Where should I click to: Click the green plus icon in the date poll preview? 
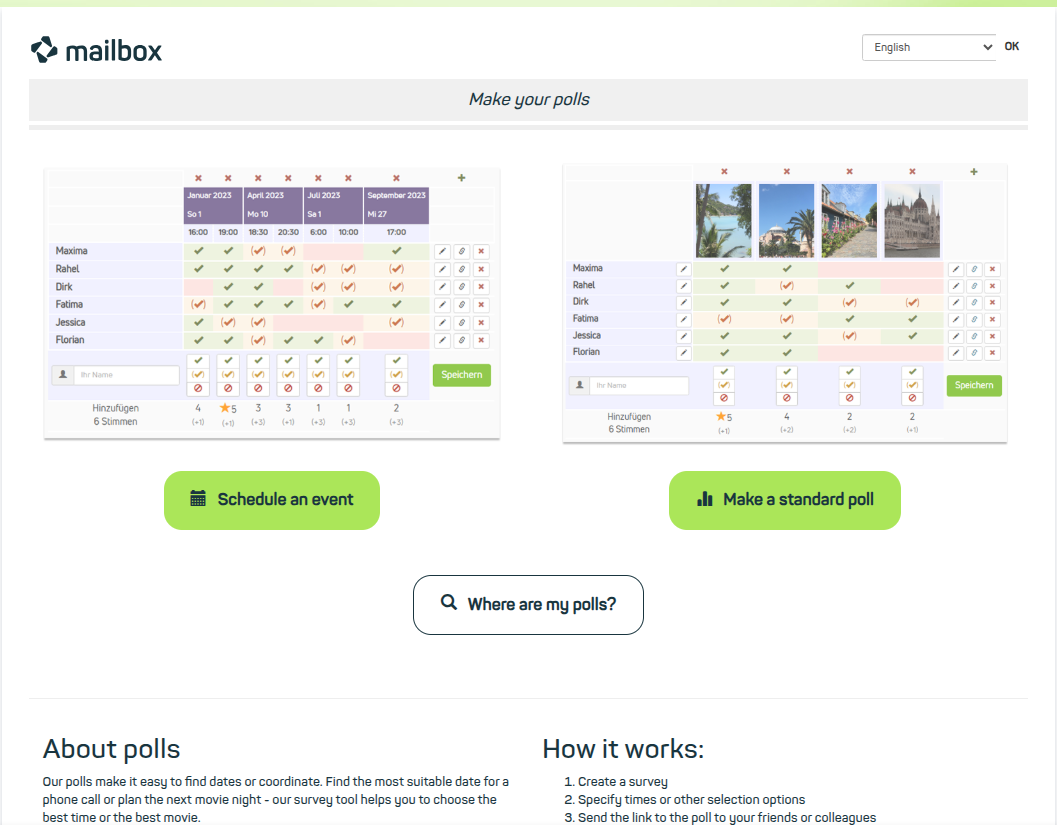[461, 178]
